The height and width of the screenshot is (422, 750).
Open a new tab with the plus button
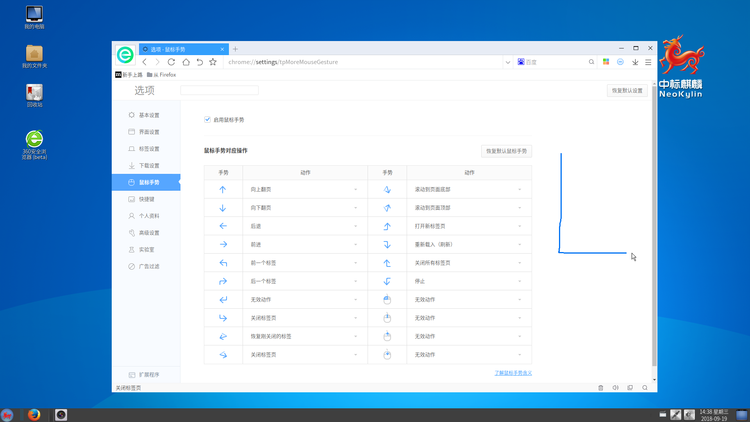[x=235, y=49]
